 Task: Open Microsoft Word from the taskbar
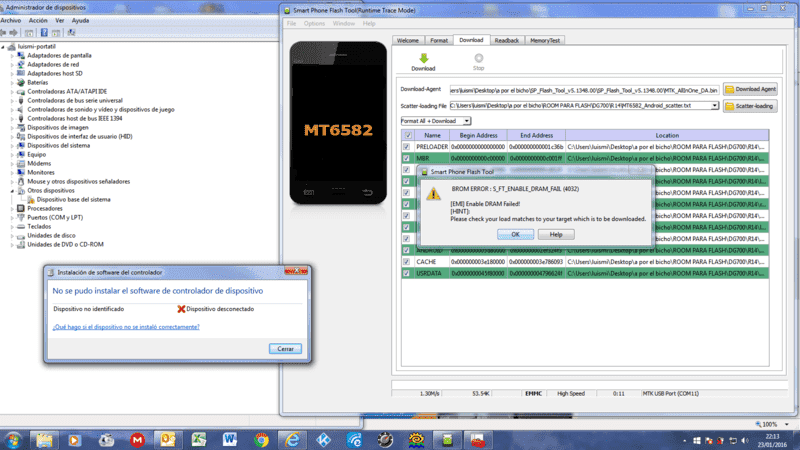pyautogui.click(x=230, y=439)
